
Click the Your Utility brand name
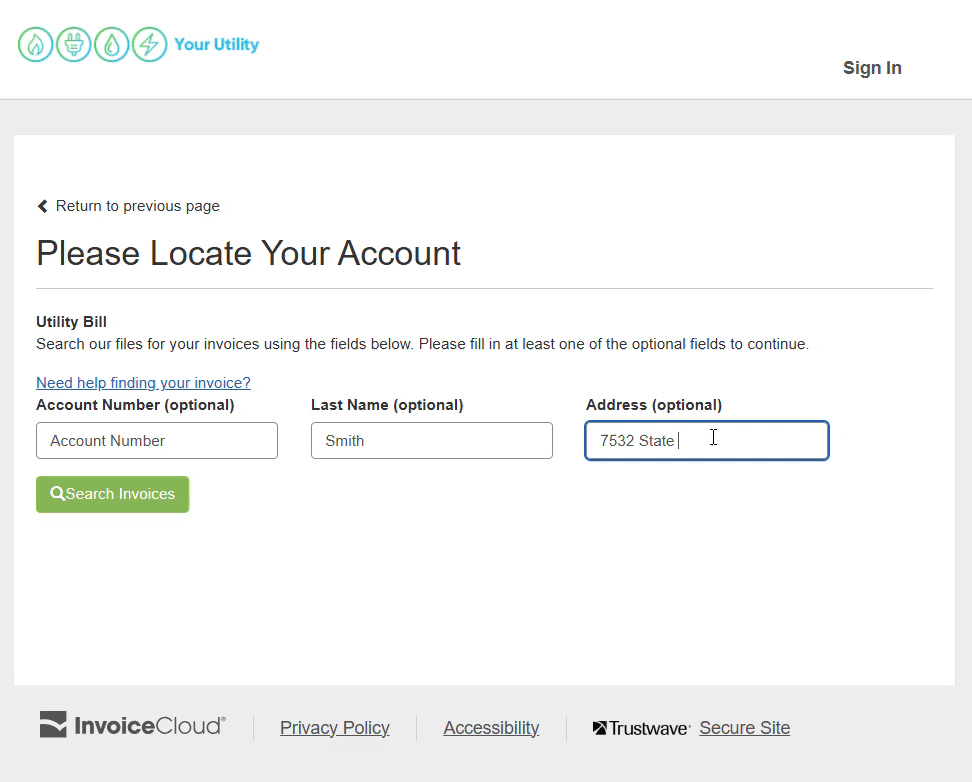[x=216, y=45]
